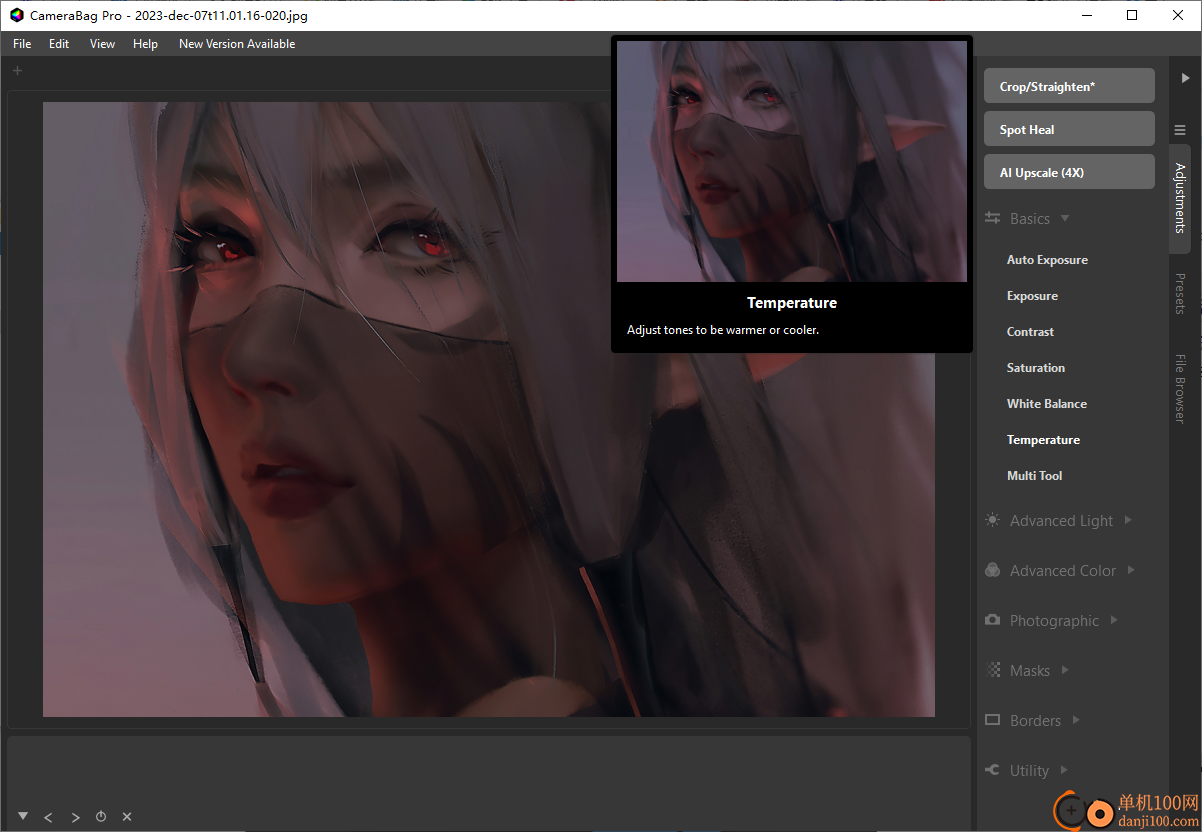
Task: Click the Photographic camera icon
Action: (x=992, y=620)
